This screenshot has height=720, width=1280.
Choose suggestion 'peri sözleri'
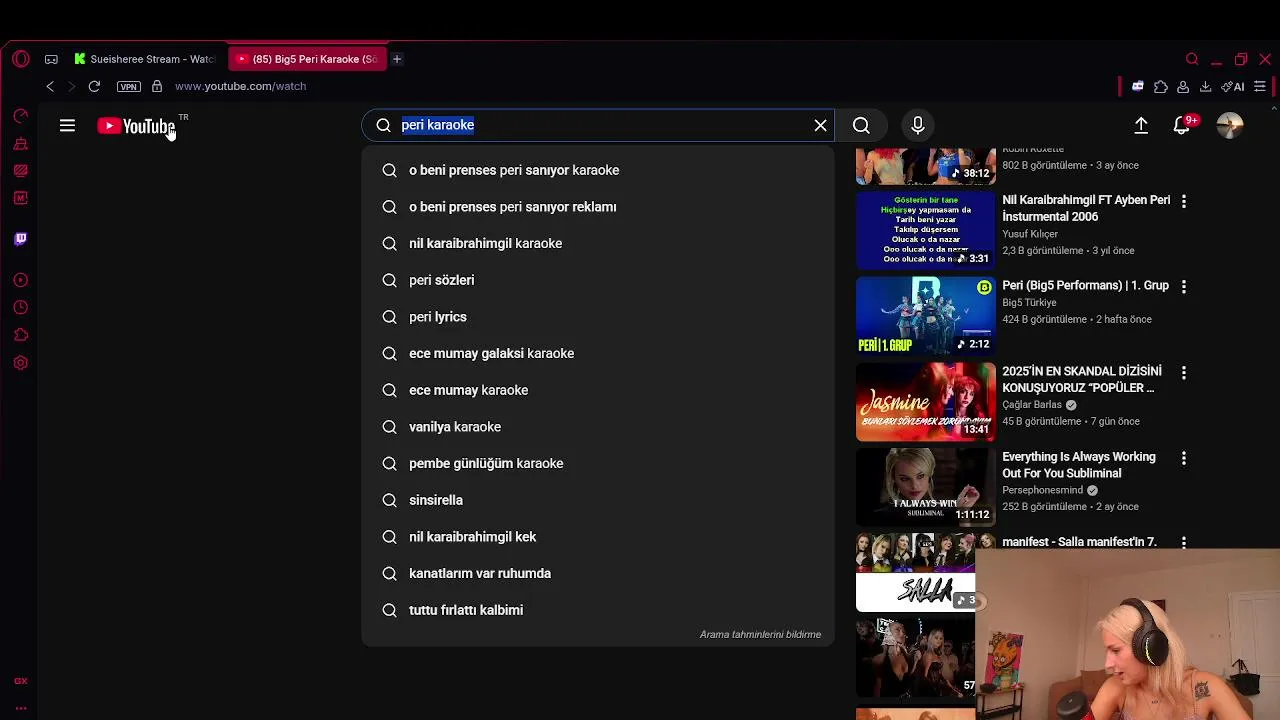tap(598, 280)
